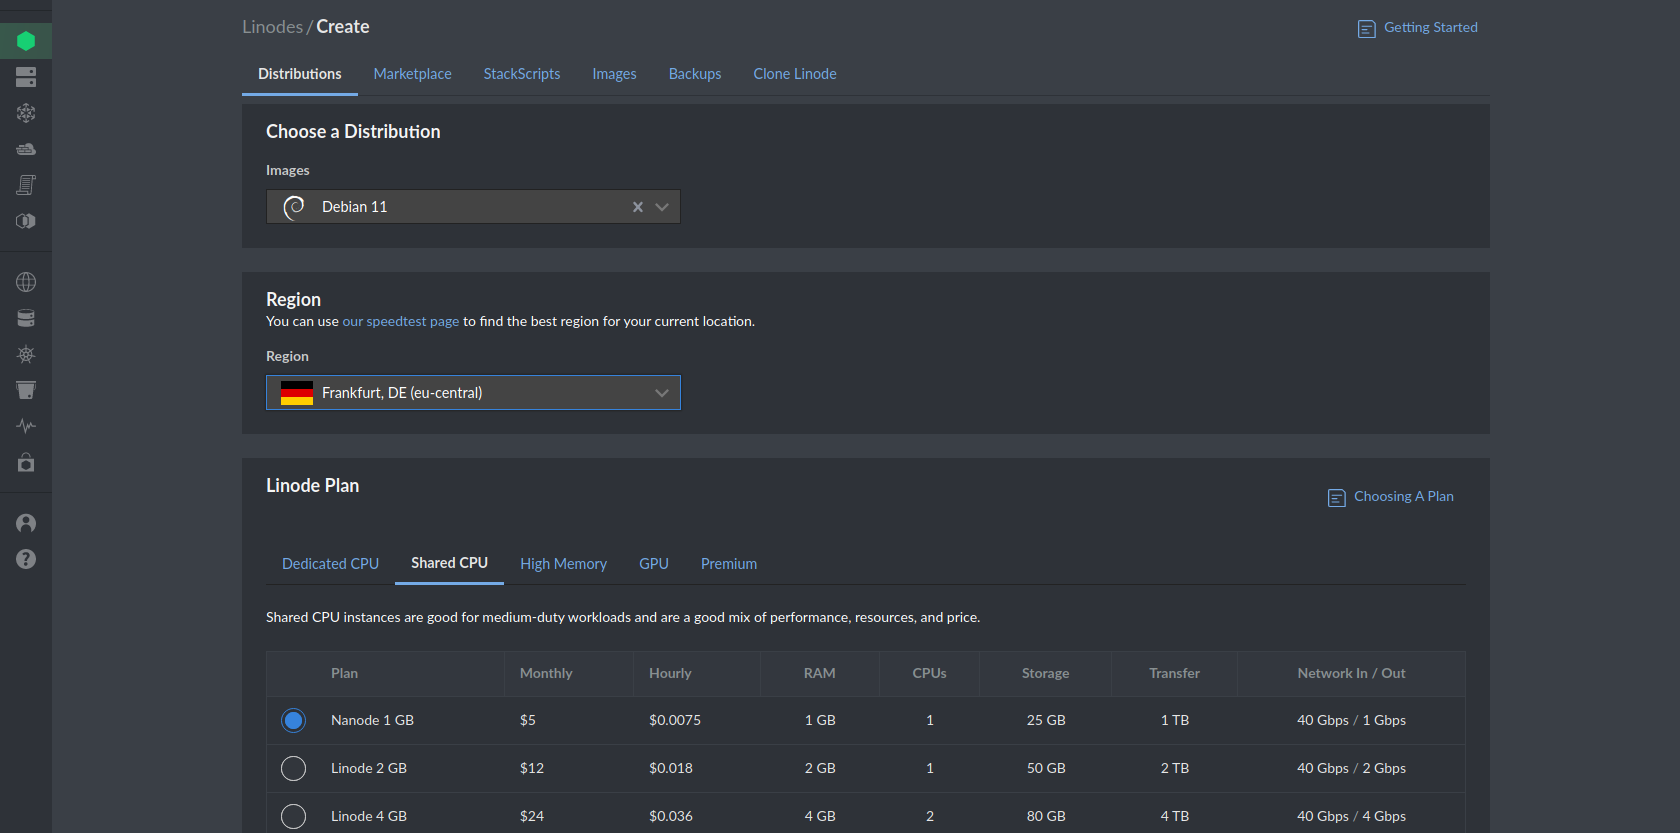The width and height of the screenshot is (1680, 833).
Task: Select the Linode 2 GB plan radio button
Action: point(293,768)
